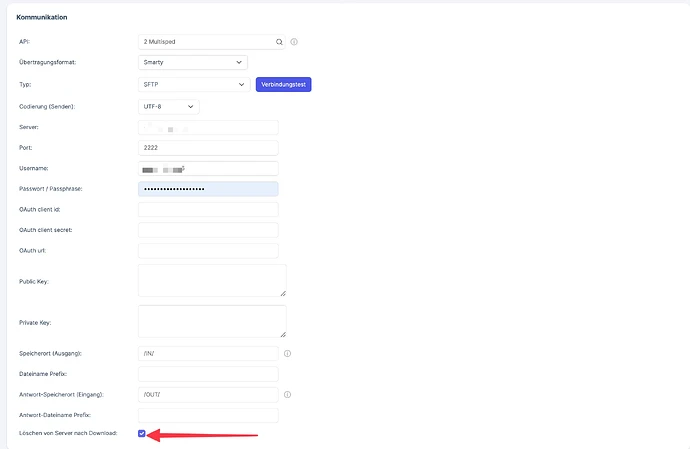690x449 pixels.
Task: Grab resize handle of Private Key textarea
Action: 283,334
